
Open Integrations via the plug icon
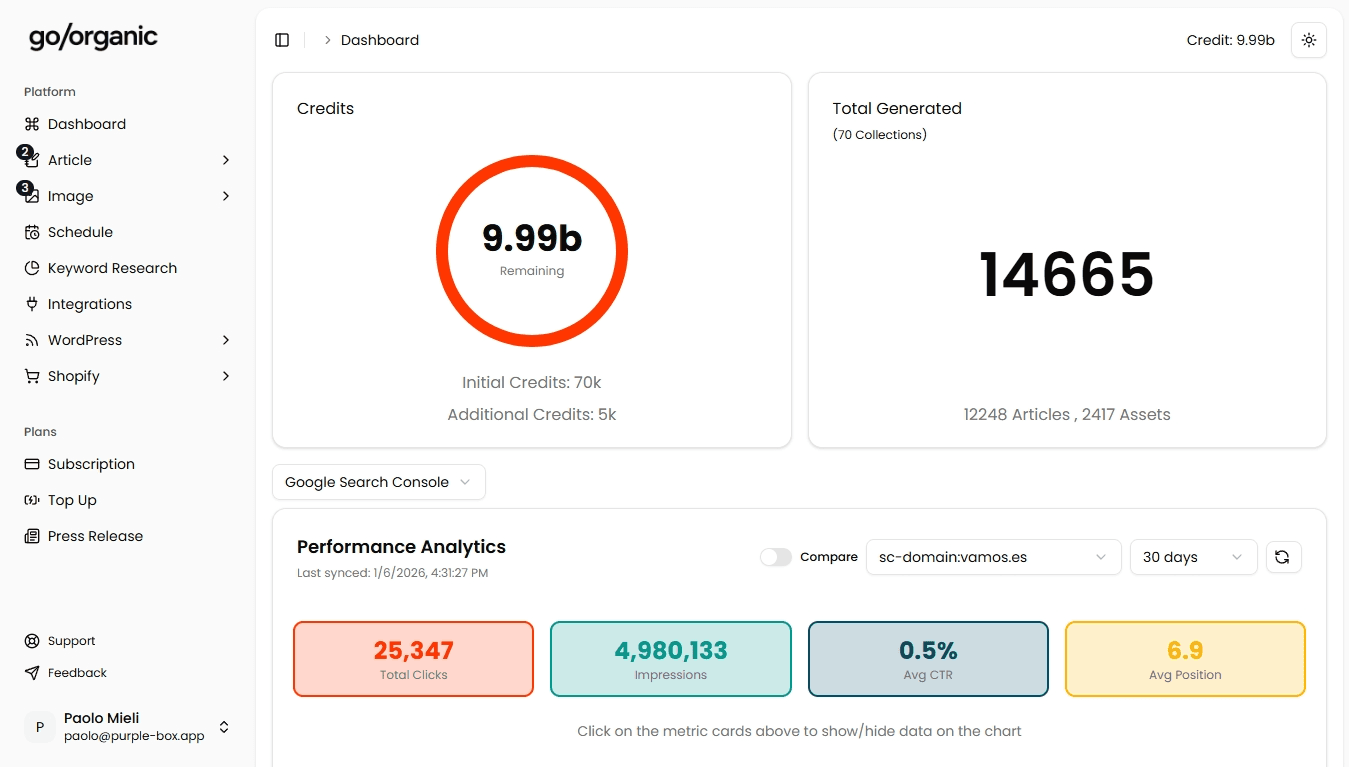(x=32, y=304)
